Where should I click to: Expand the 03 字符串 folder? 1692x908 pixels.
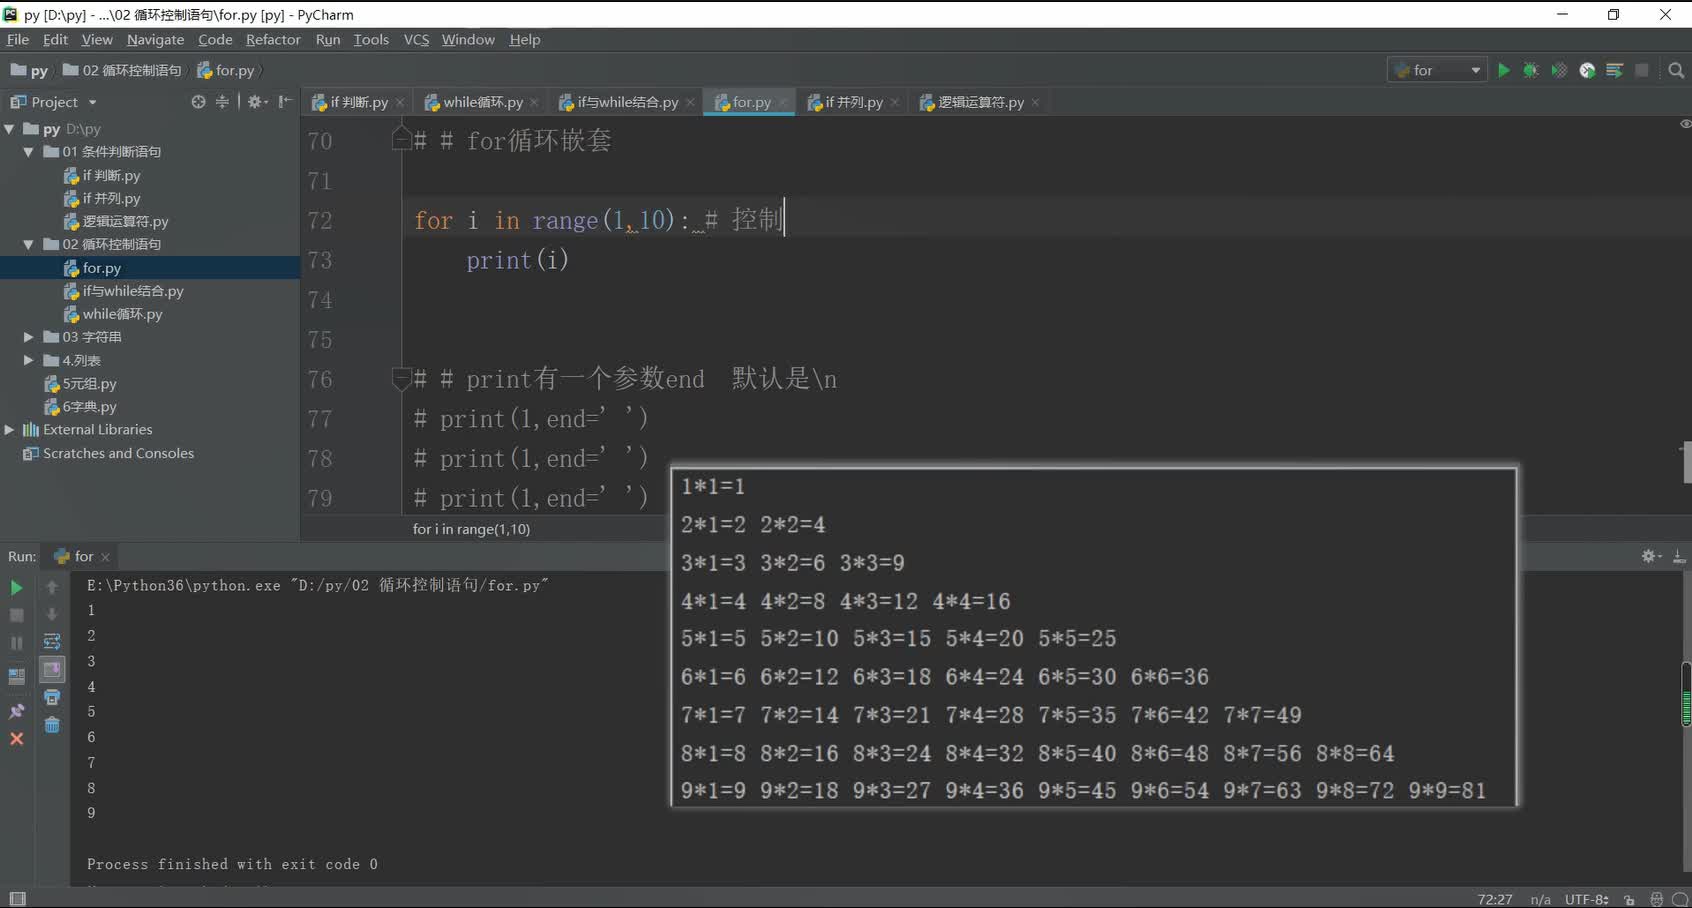tap(29, 337)
